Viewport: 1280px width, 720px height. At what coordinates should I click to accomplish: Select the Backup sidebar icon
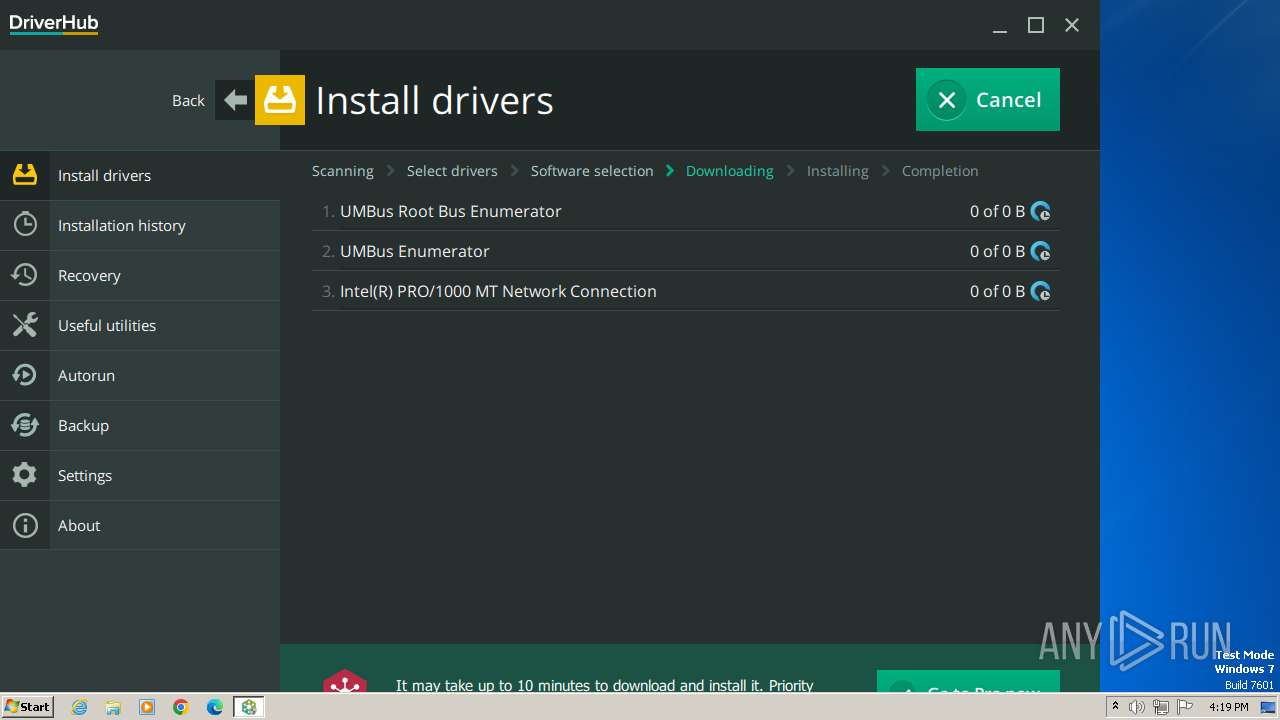coord(25,425)
